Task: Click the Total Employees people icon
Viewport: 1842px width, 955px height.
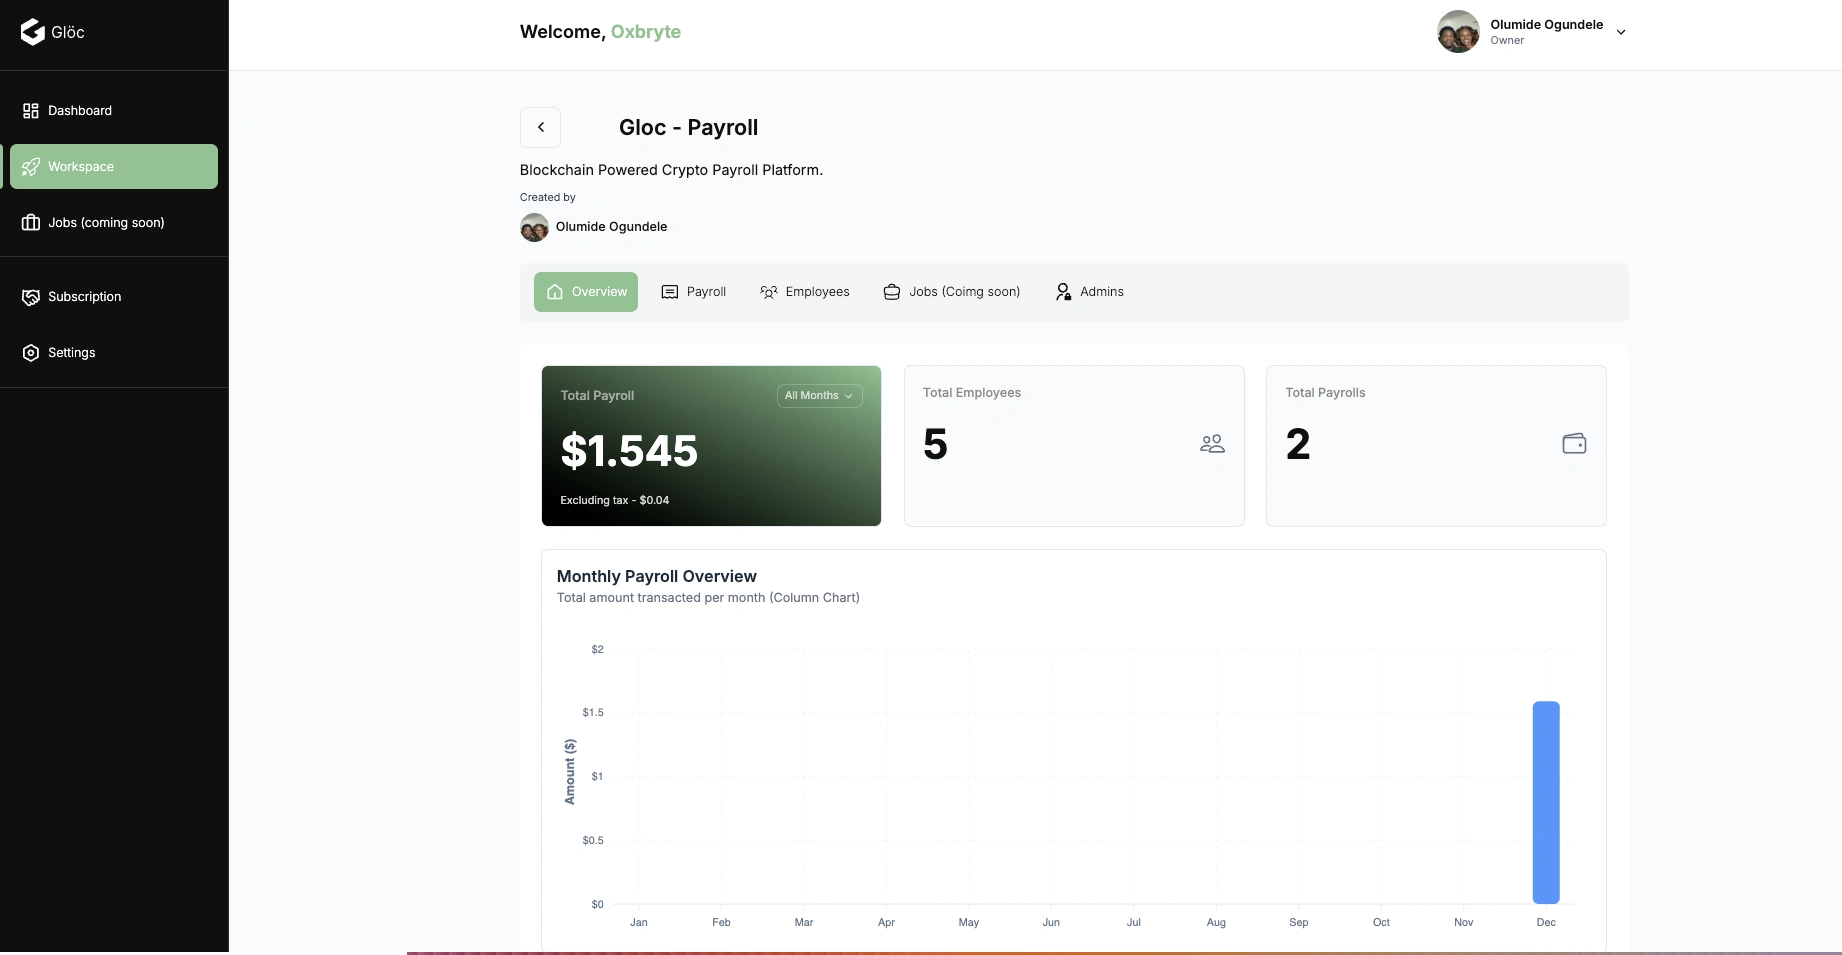Action: 1212,444
